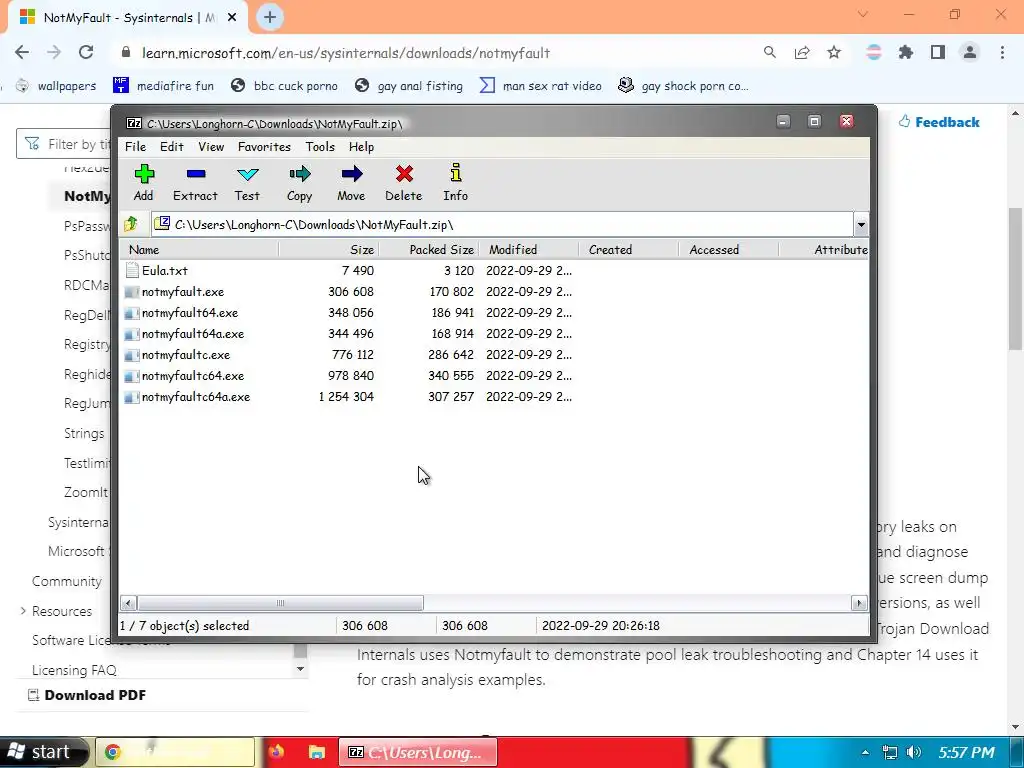Toggle the Chrome side panel icon
This screenshot has height=768, width=1024.
click(938, 52)
